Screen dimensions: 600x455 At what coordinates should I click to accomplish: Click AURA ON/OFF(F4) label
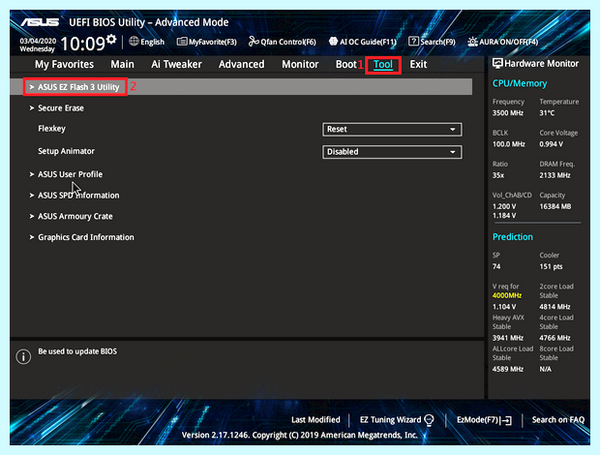coord(509,42)
